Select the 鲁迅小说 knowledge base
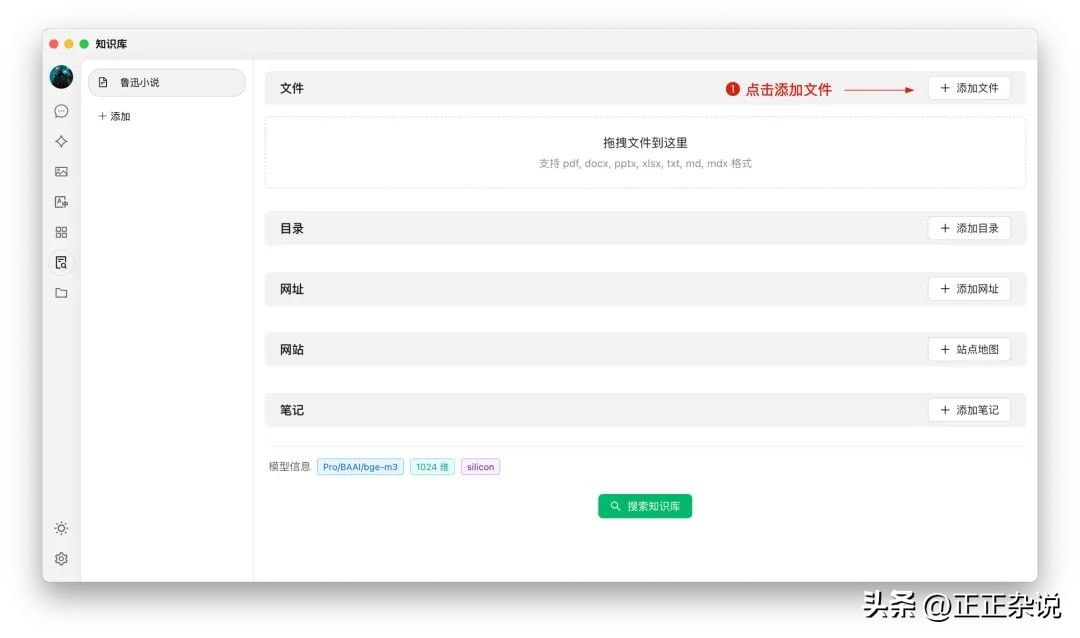Viewport: 1080px width, 638px height. coord(166,83)
